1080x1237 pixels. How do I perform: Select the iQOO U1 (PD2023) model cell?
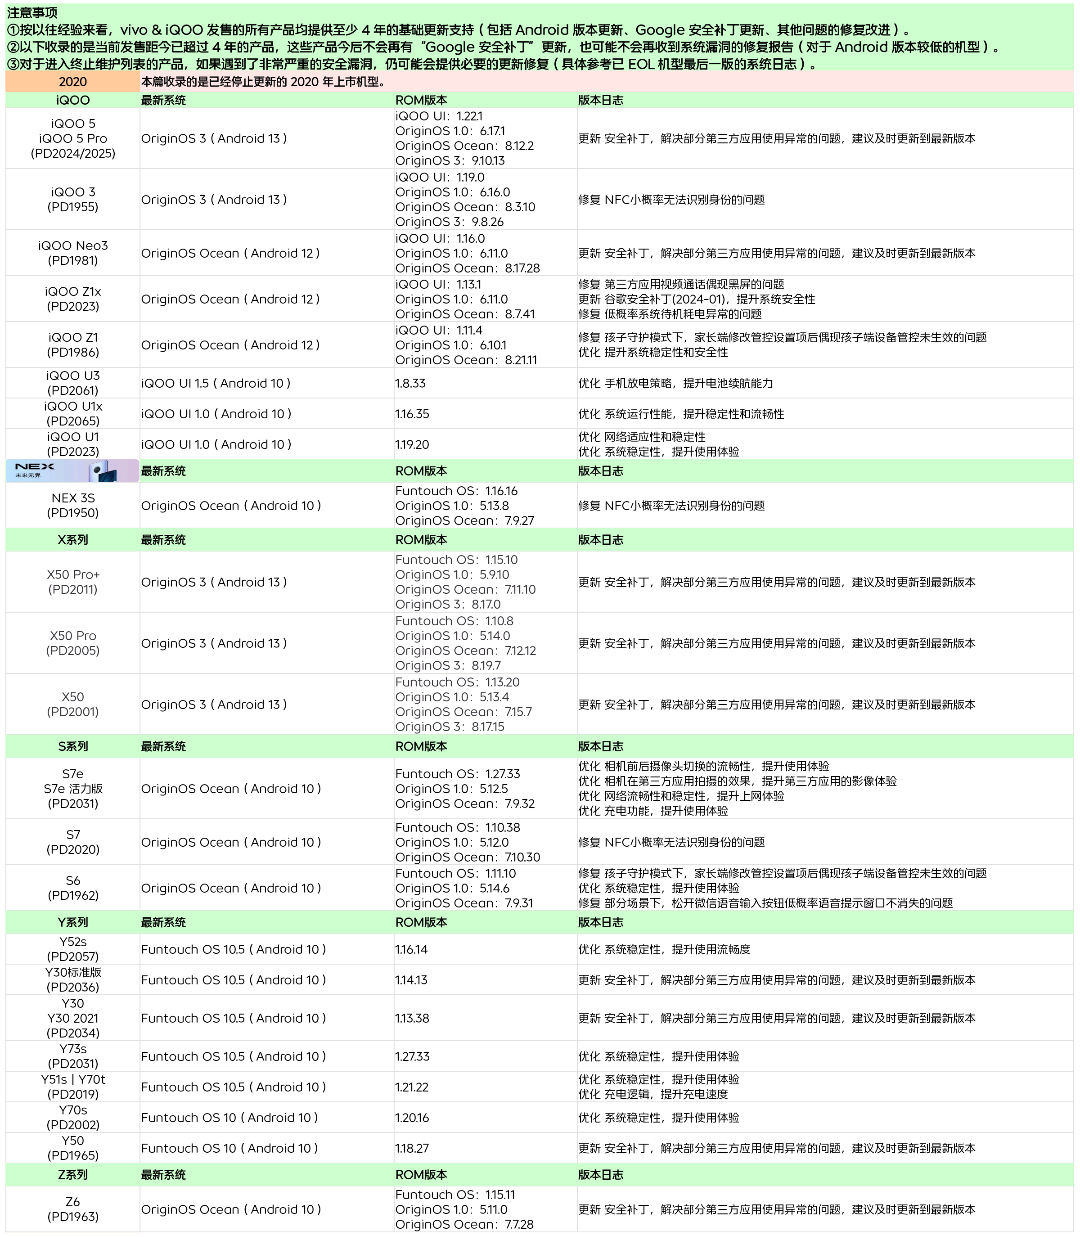[73, 444]
